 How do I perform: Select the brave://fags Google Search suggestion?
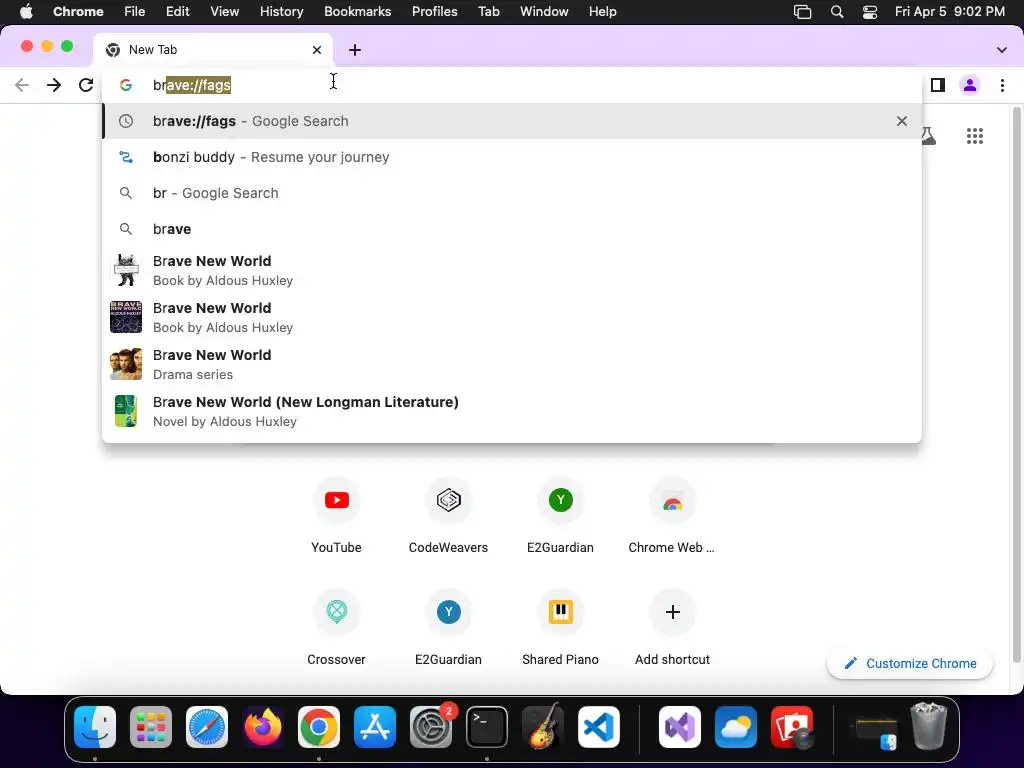pyautogui.click(x=512, y=121)
